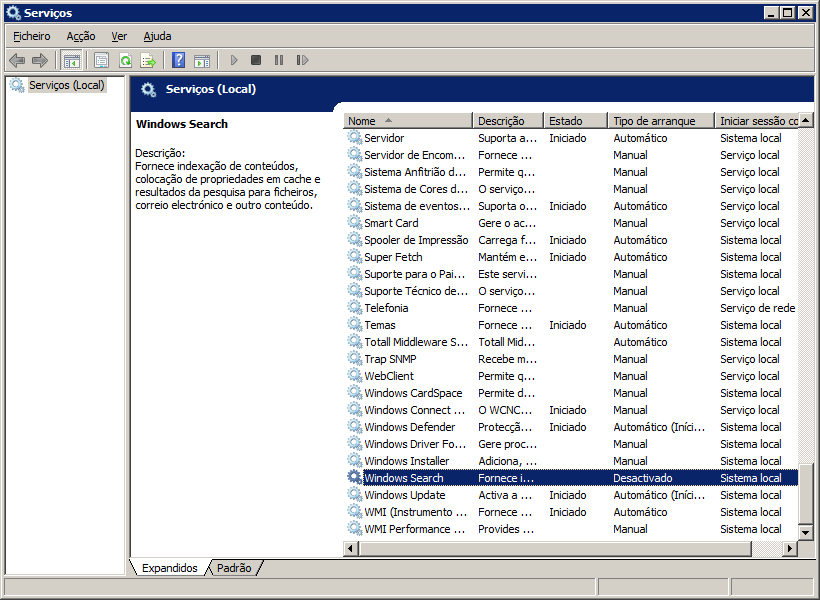Toggle the show/hide console tree icon
Viewport: 820px width, 600px height.
(71, 60)
